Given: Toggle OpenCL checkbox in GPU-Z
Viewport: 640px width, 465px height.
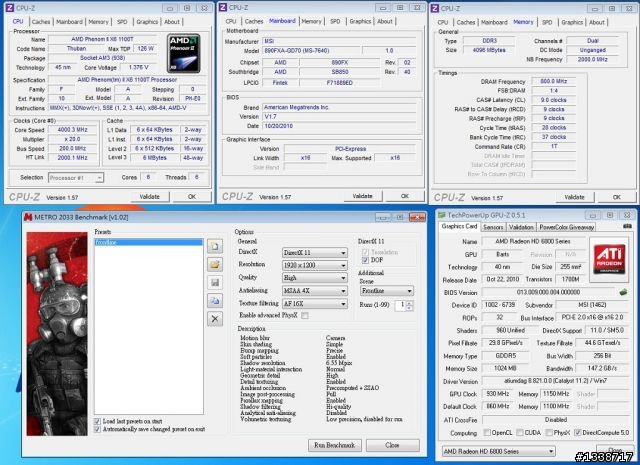Looking at the screenshot, I should [x=487, y=432].
